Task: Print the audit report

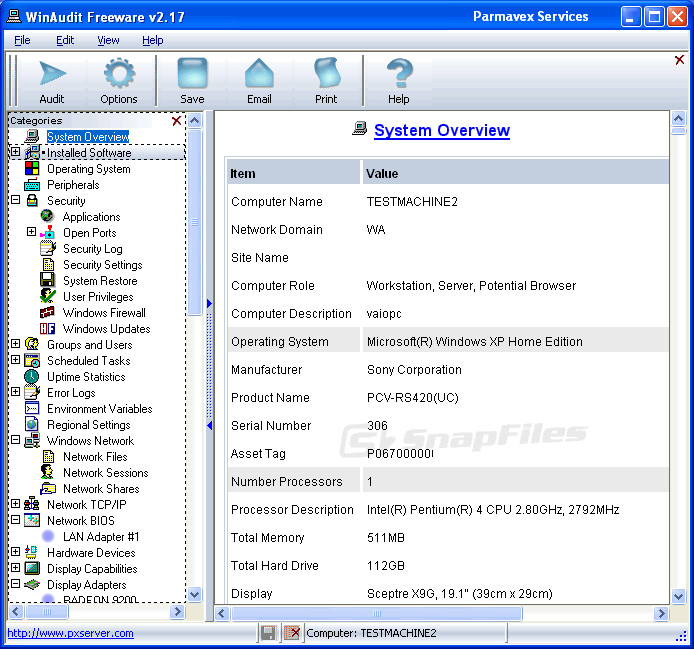Action: pyautogui.click(x=326, y=82)
